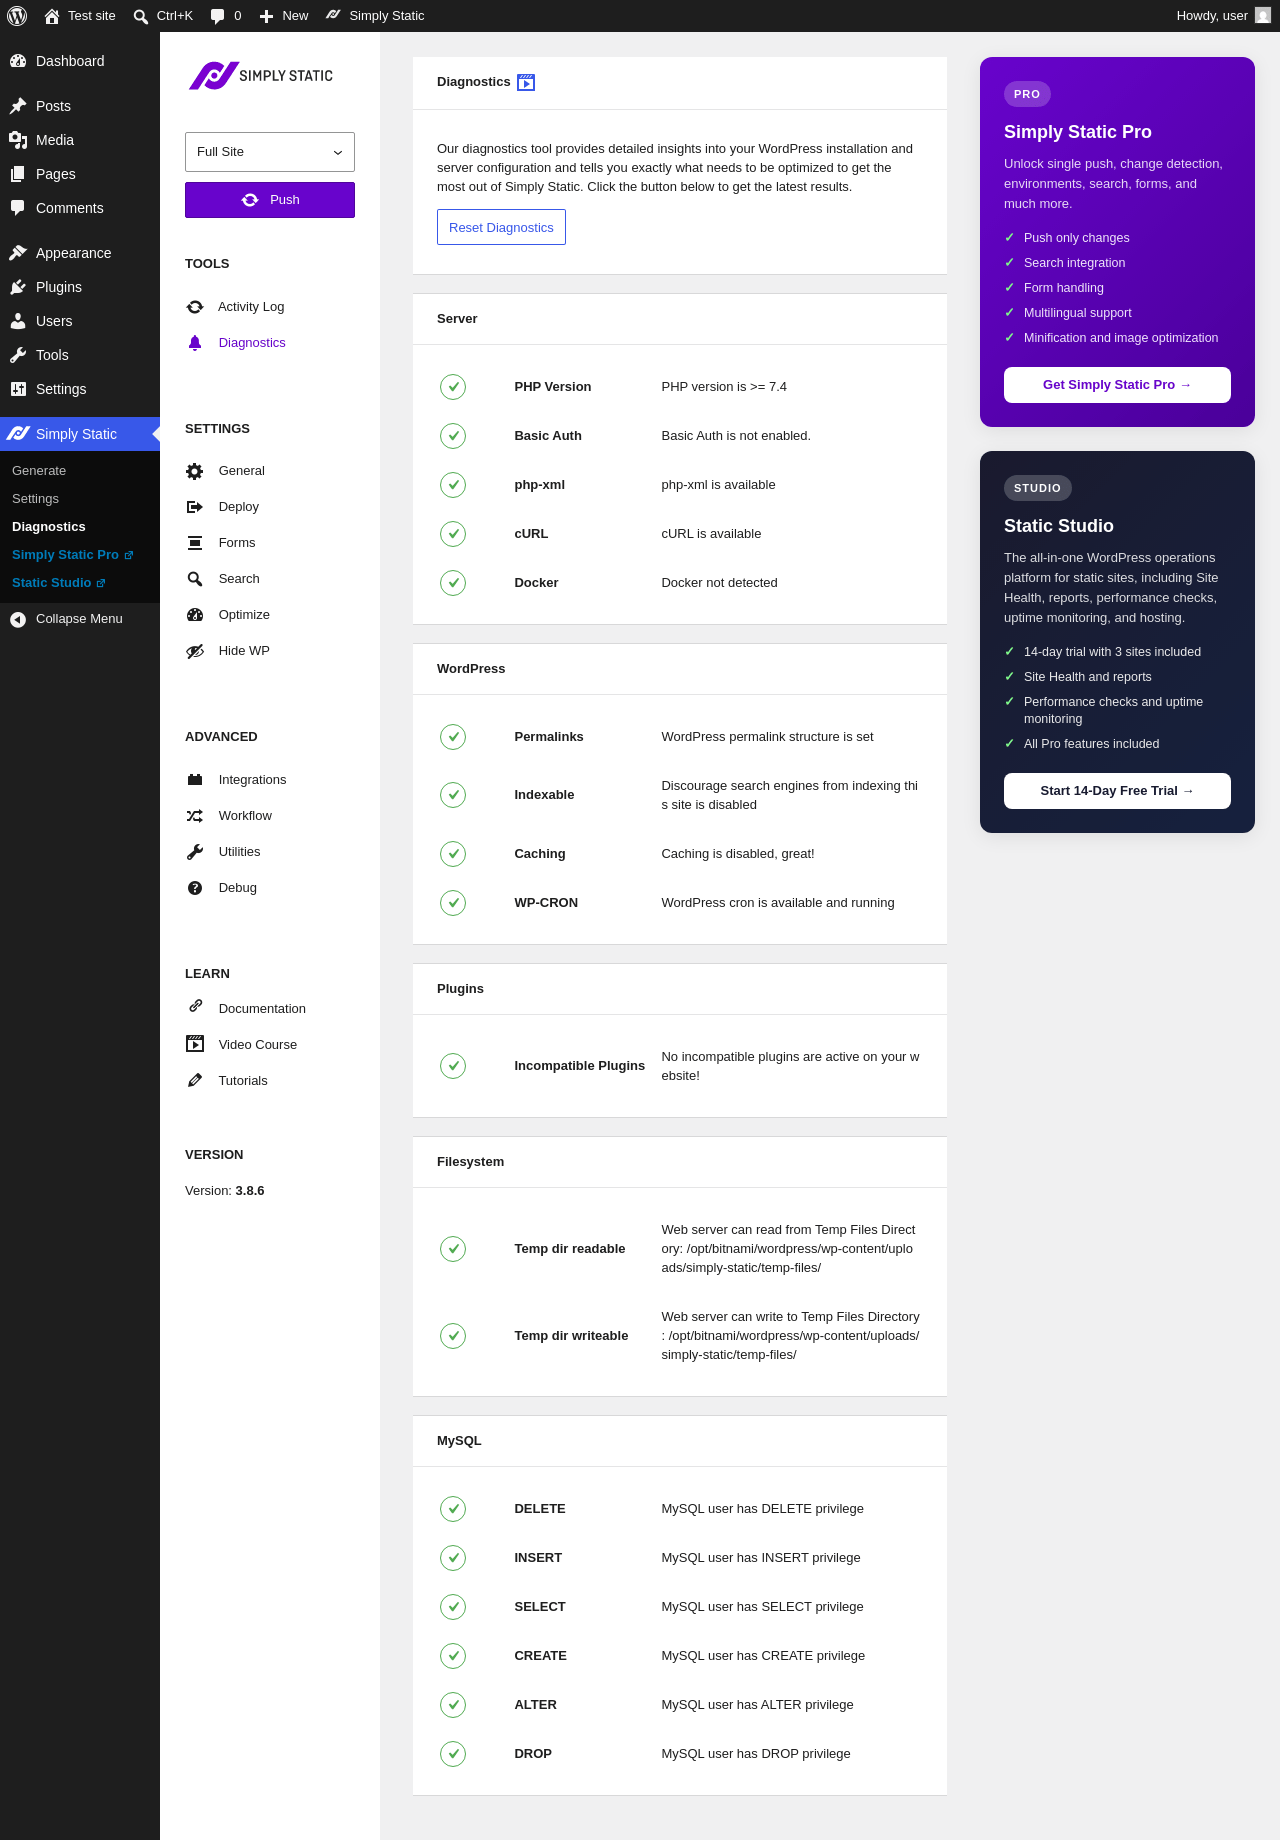Click the WP-CRON status check mark
Viewport: 1280px width, 1840px height.
[x=453, y=903]
